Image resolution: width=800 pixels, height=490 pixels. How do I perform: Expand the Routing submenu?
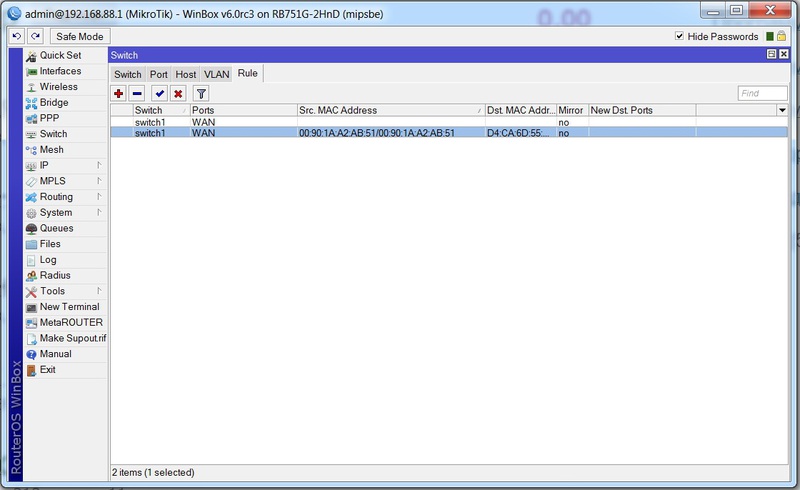[x=65, y=197]
